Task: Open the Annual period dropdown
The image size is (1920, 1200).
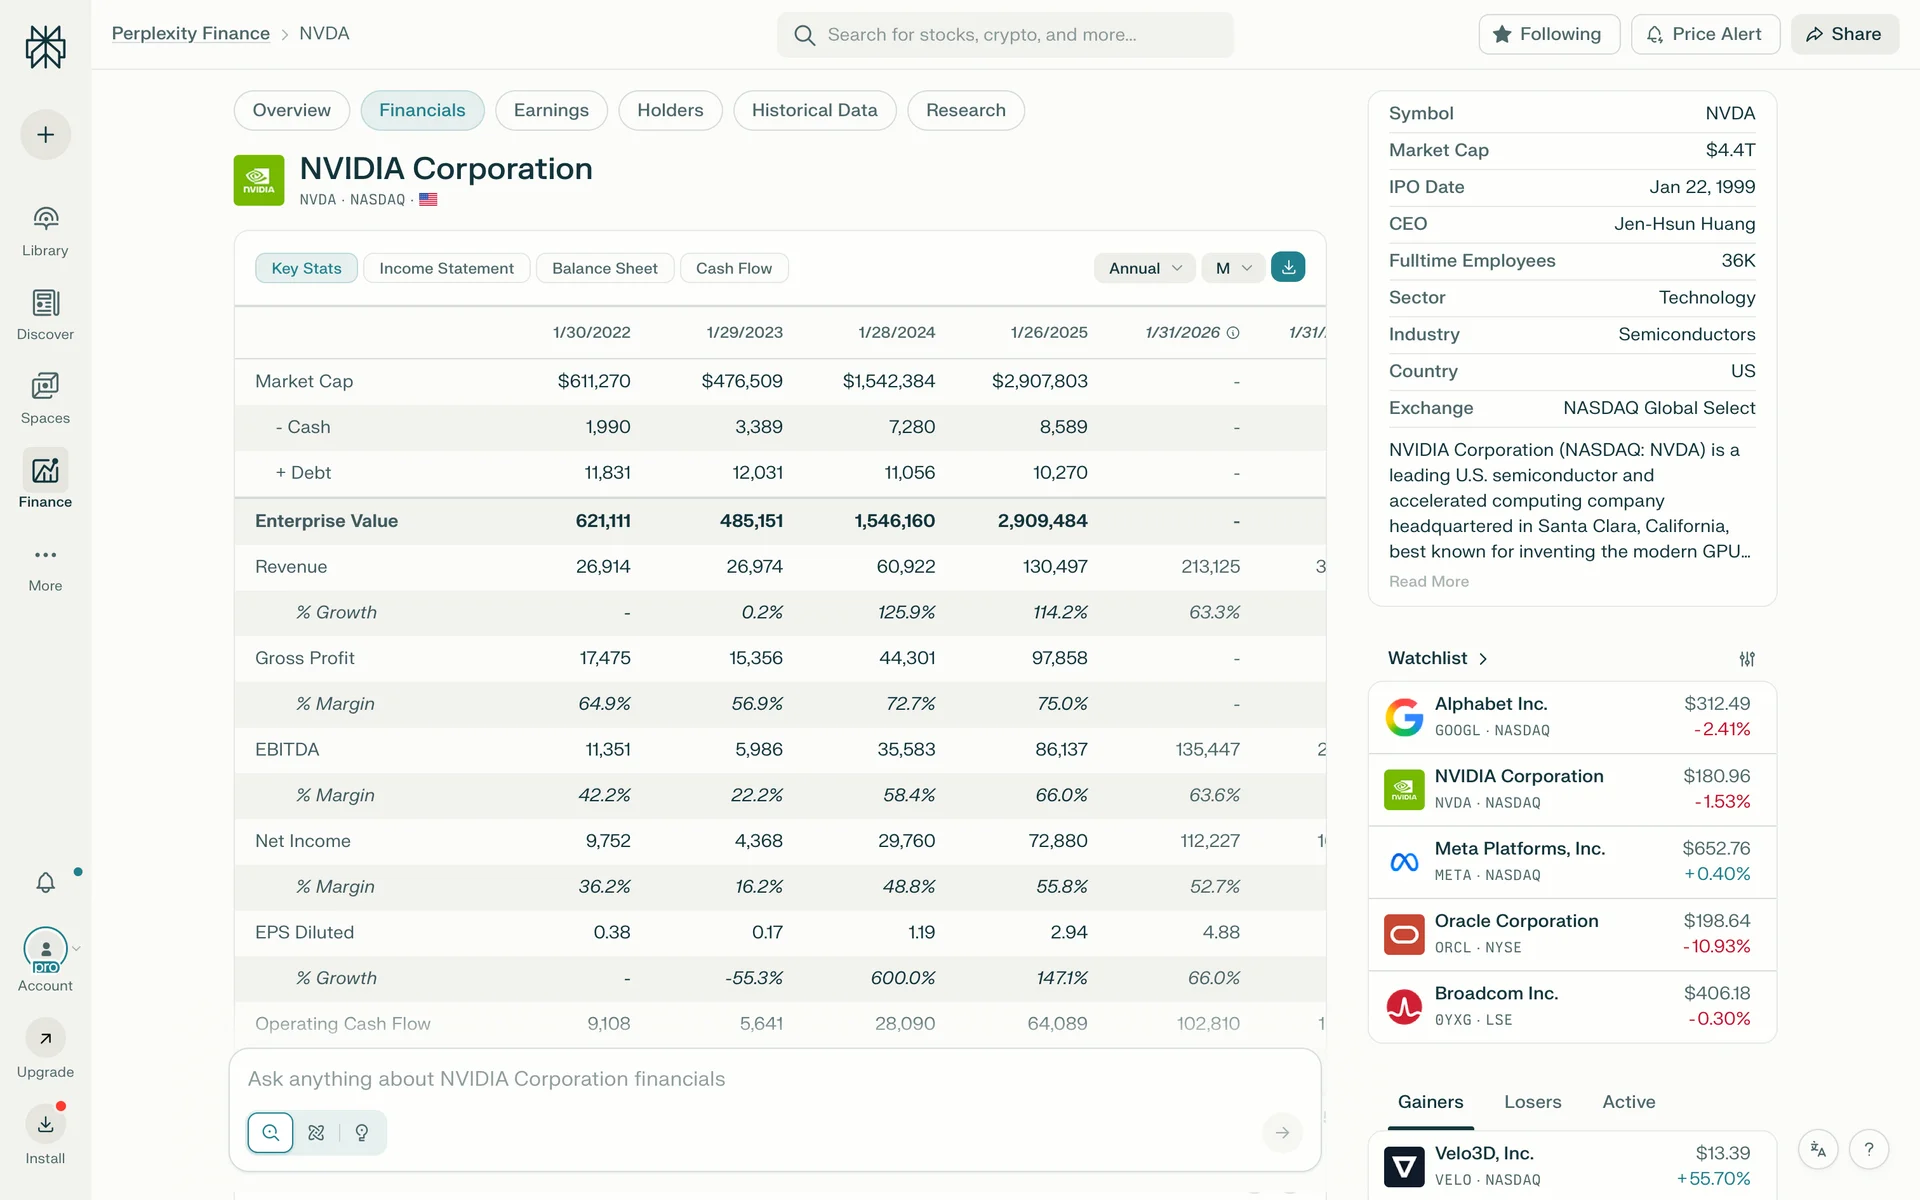Action: click(x=1144, y=268)
